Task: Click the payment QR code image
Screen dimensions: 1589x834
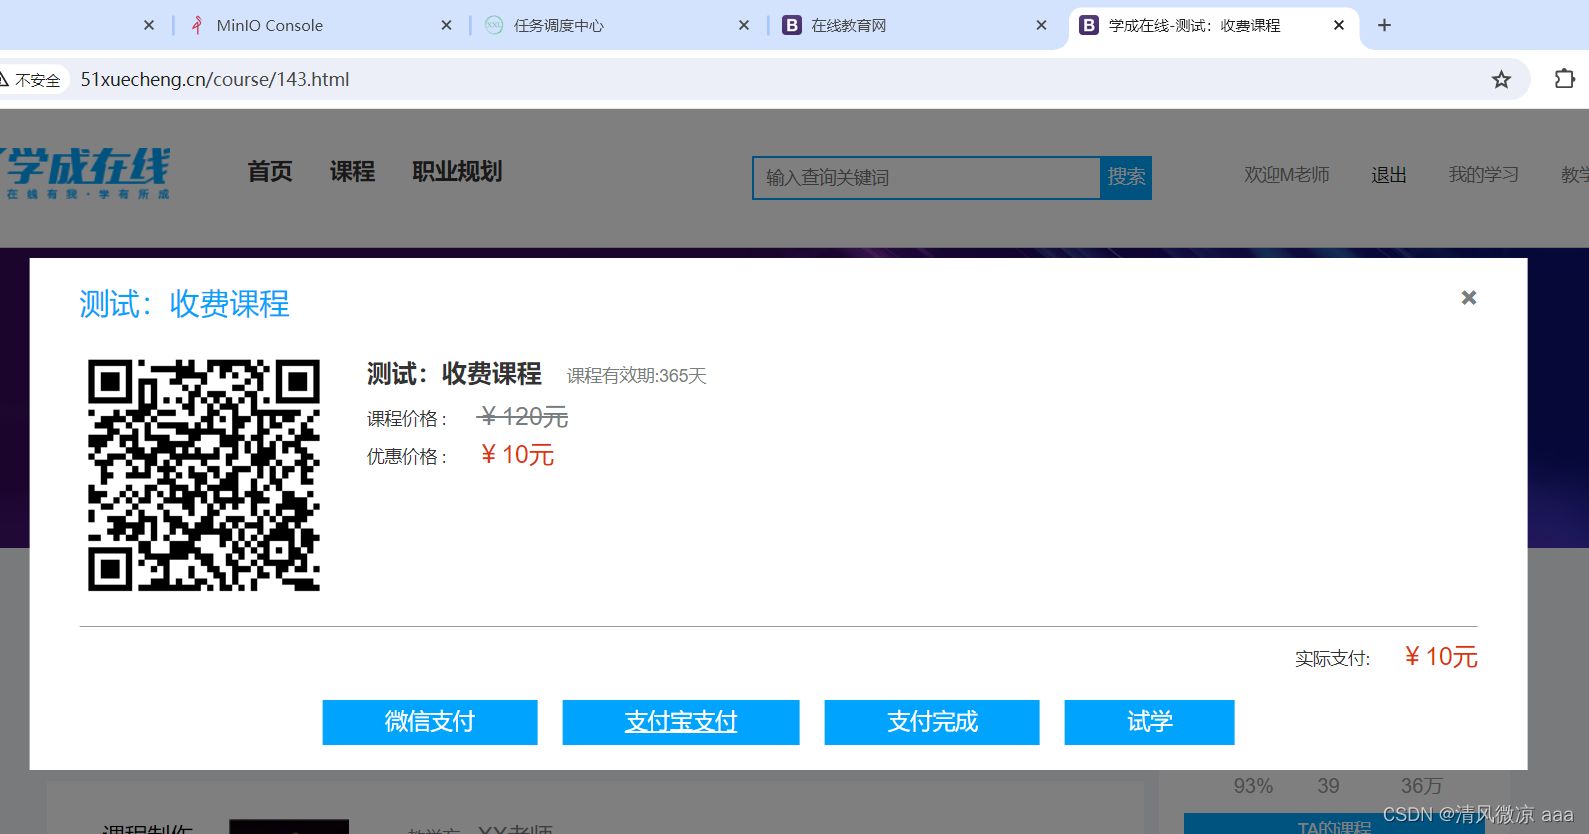Action: (x=204, y=475)
